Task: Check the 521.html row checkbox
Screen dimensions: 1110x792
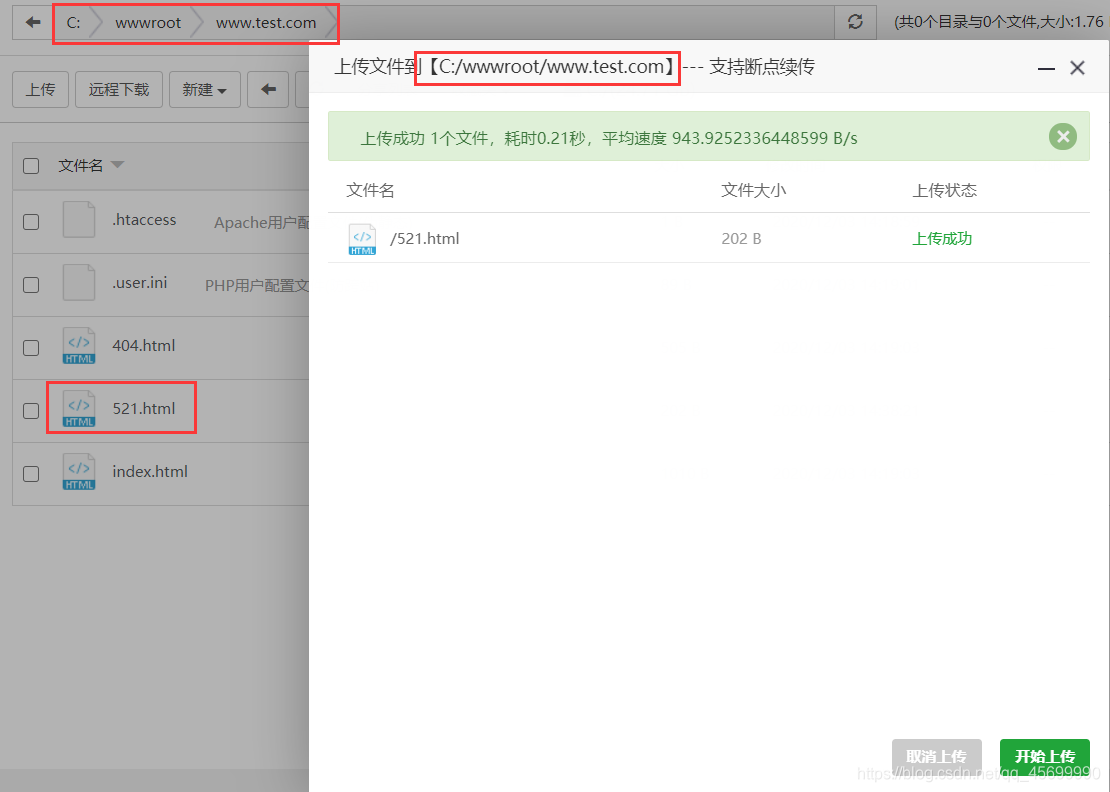Action: click(x=31, y=411)
